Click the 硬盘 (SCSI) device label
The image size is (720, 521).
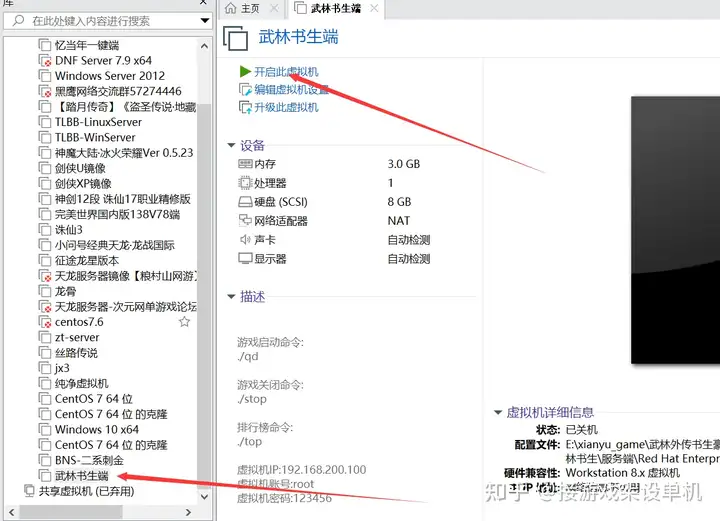pos(281,202)
